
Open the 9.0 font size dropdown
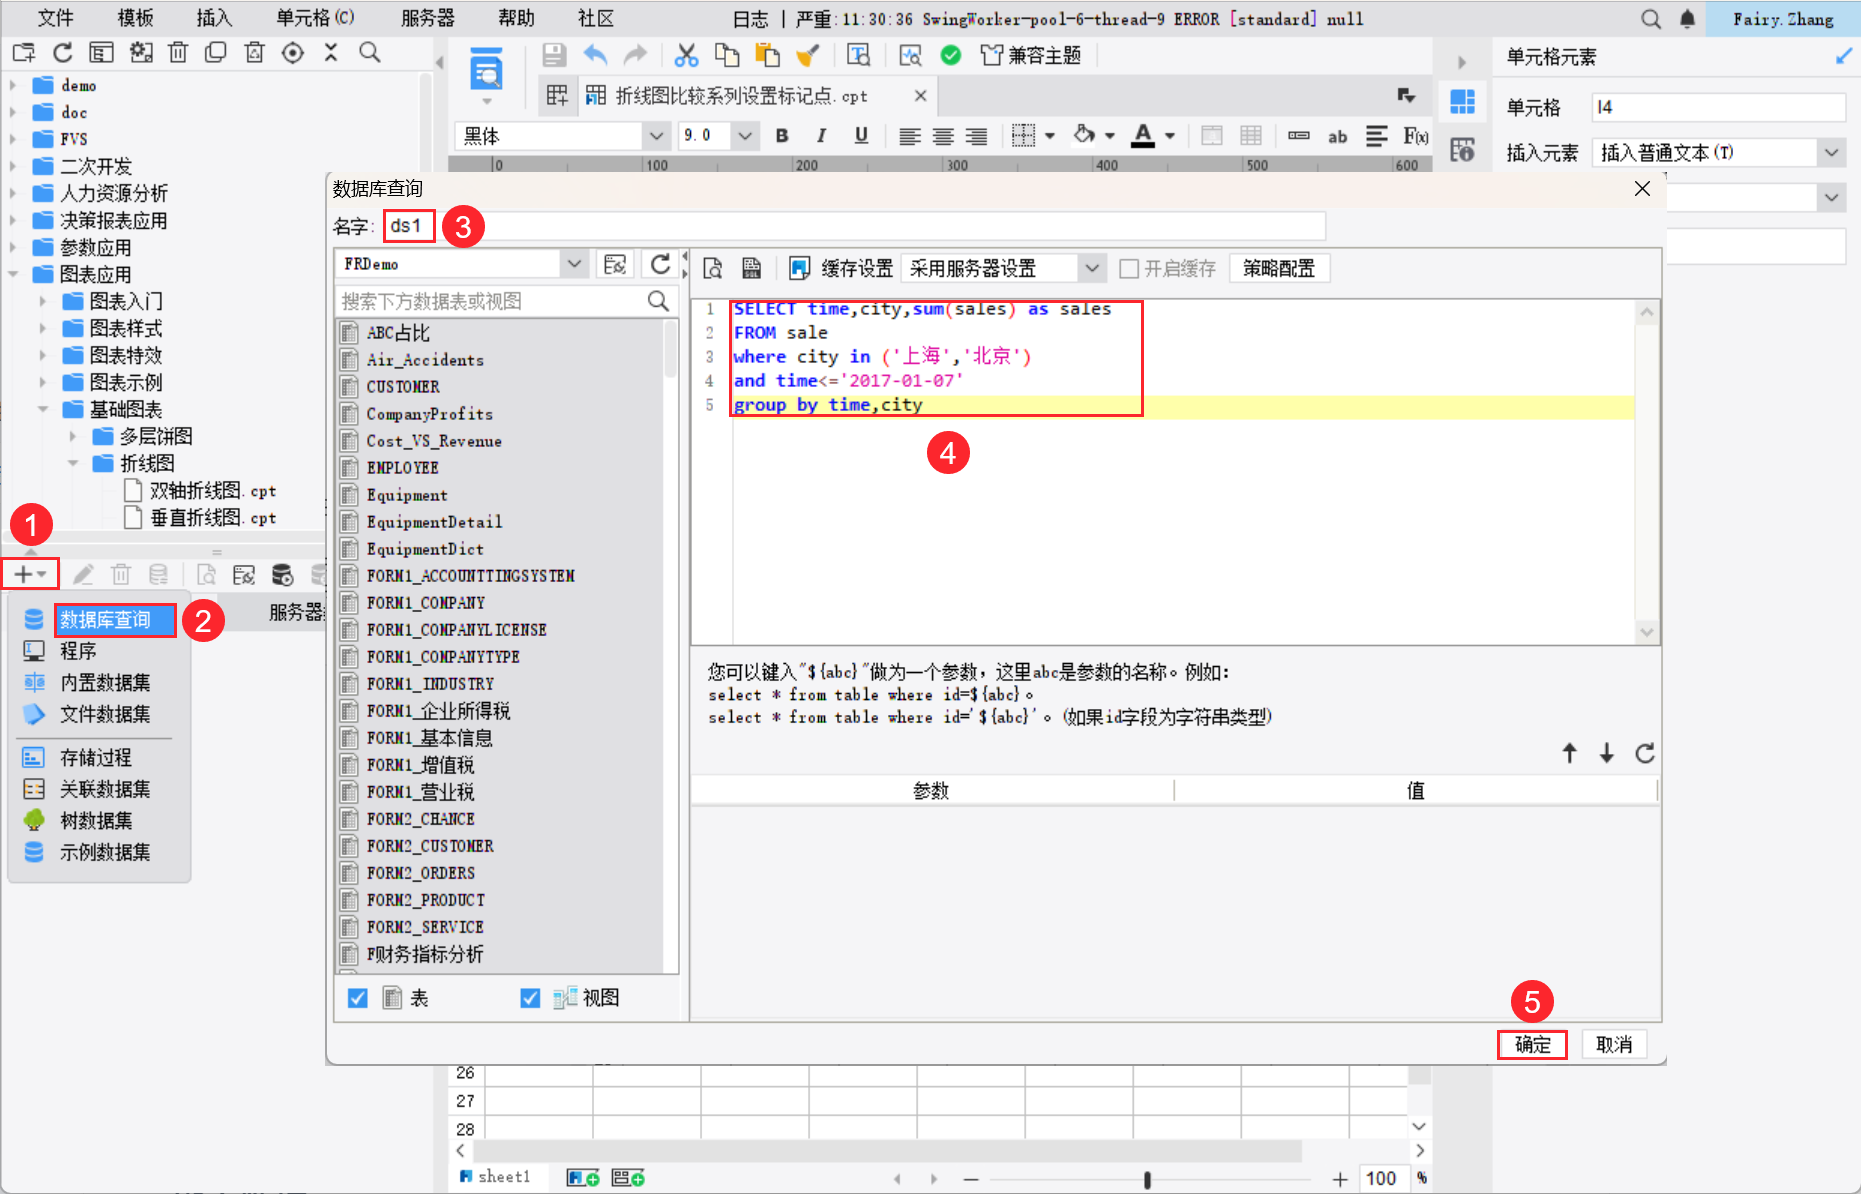[745, 136]
